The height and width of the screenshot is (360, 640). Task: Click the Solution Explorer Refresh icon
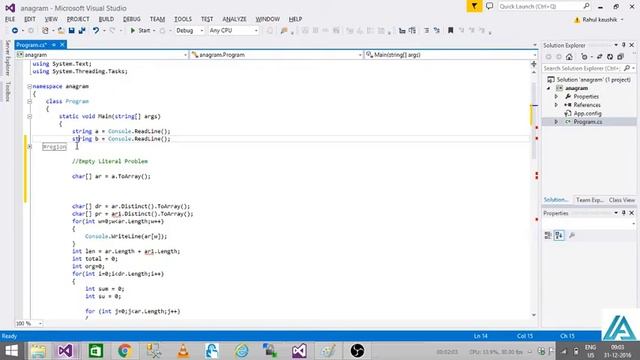pos(610,57)
